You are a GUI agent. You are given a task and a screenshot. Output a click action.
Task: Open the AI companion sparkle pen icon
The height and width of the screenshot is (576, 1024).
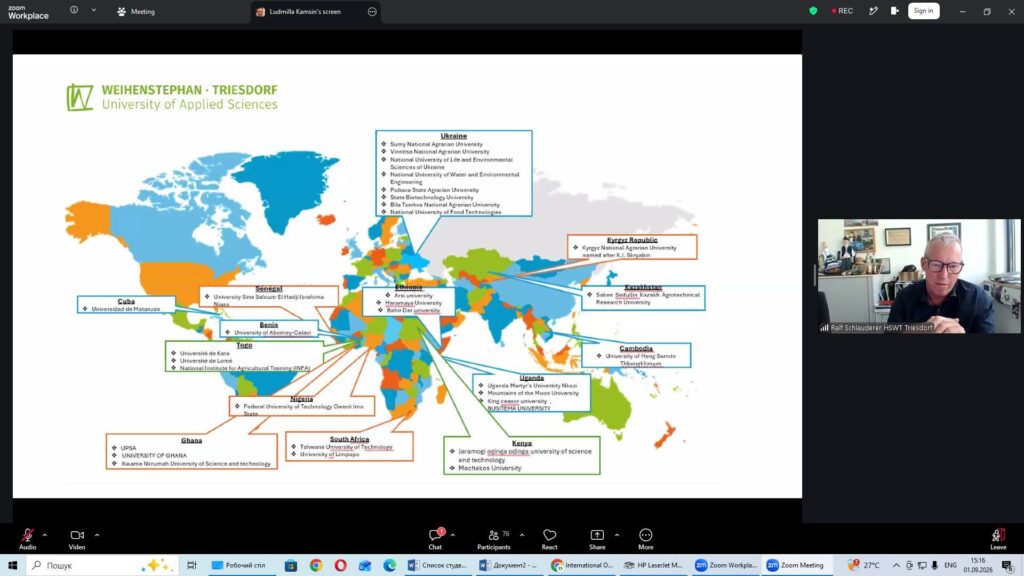873,11
